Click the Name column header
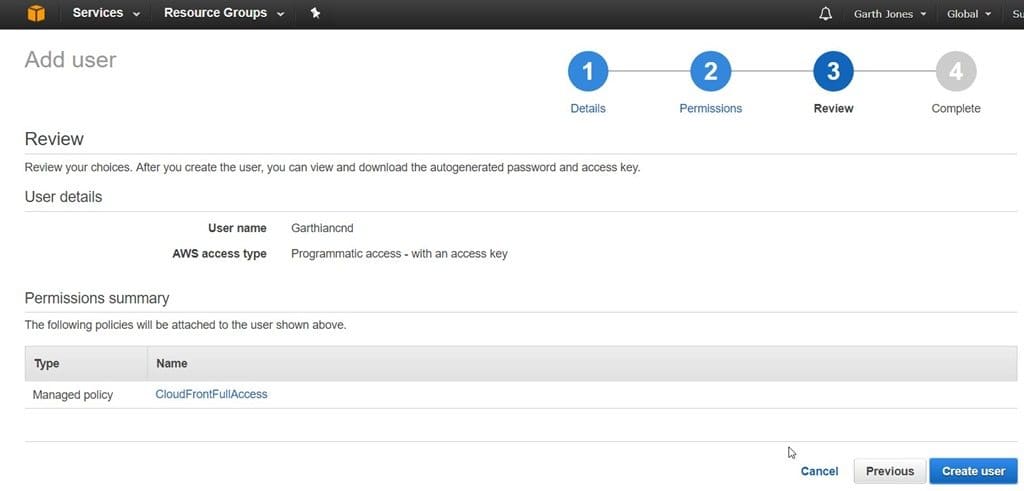 click(x=172, y=364)
